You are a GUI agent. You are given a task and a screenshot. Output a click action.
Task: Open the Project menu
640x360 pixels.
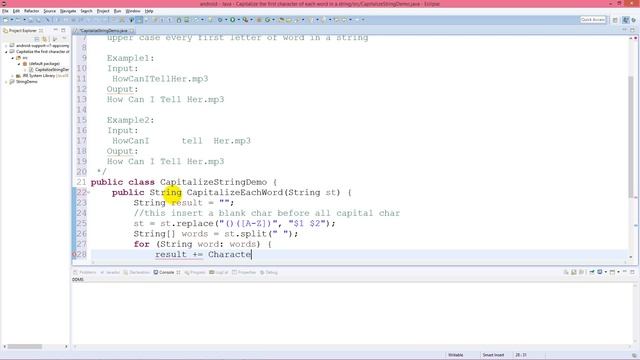(103, 11)
